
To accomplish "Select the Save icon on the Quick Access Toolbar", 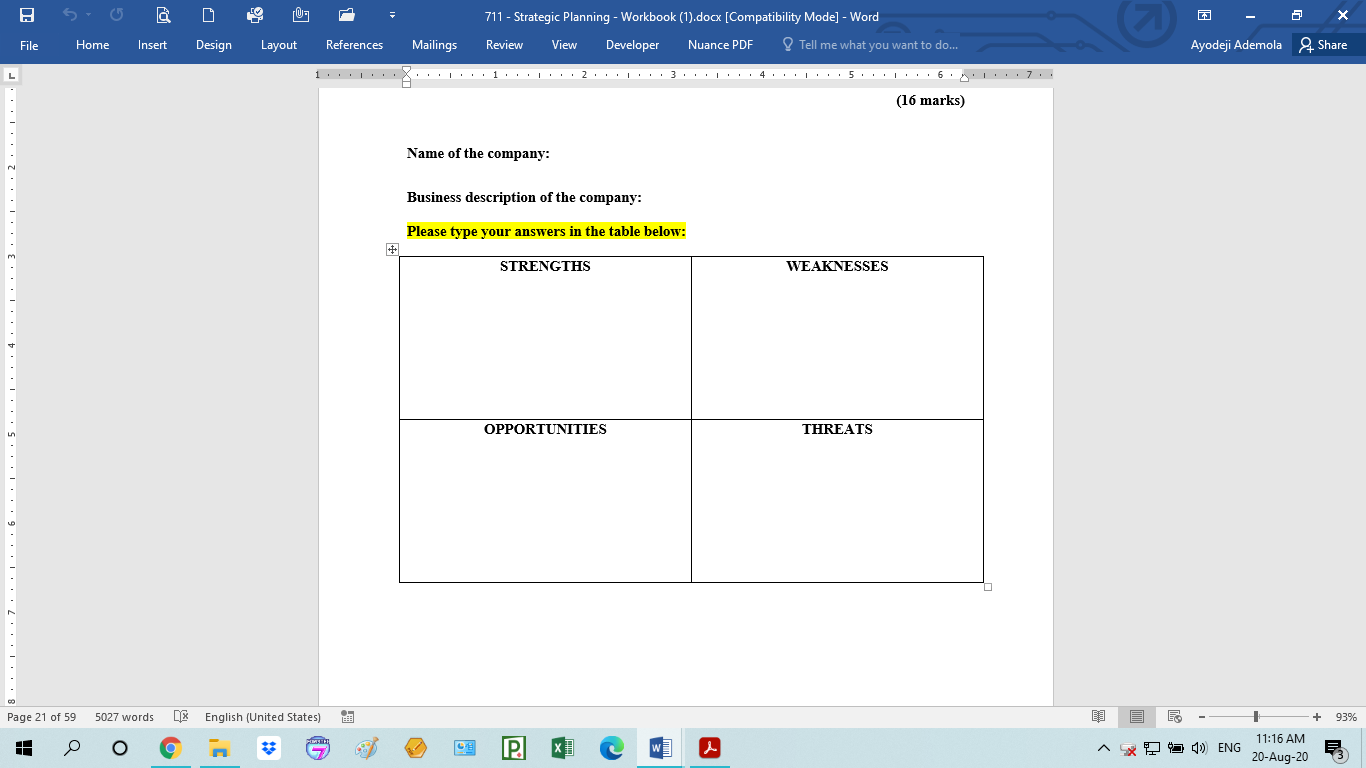I will click(x=27, y=15).
